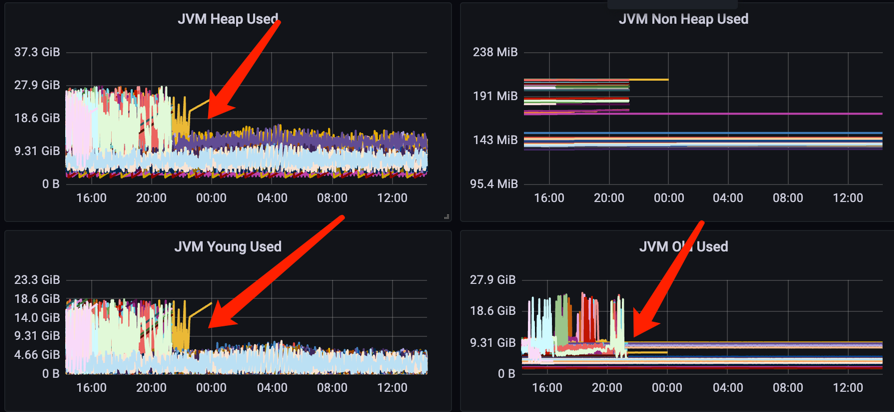Click the 0 B label in JVM Young Used
This screenshot has width=894, height=412.
(x=49, y=374)
